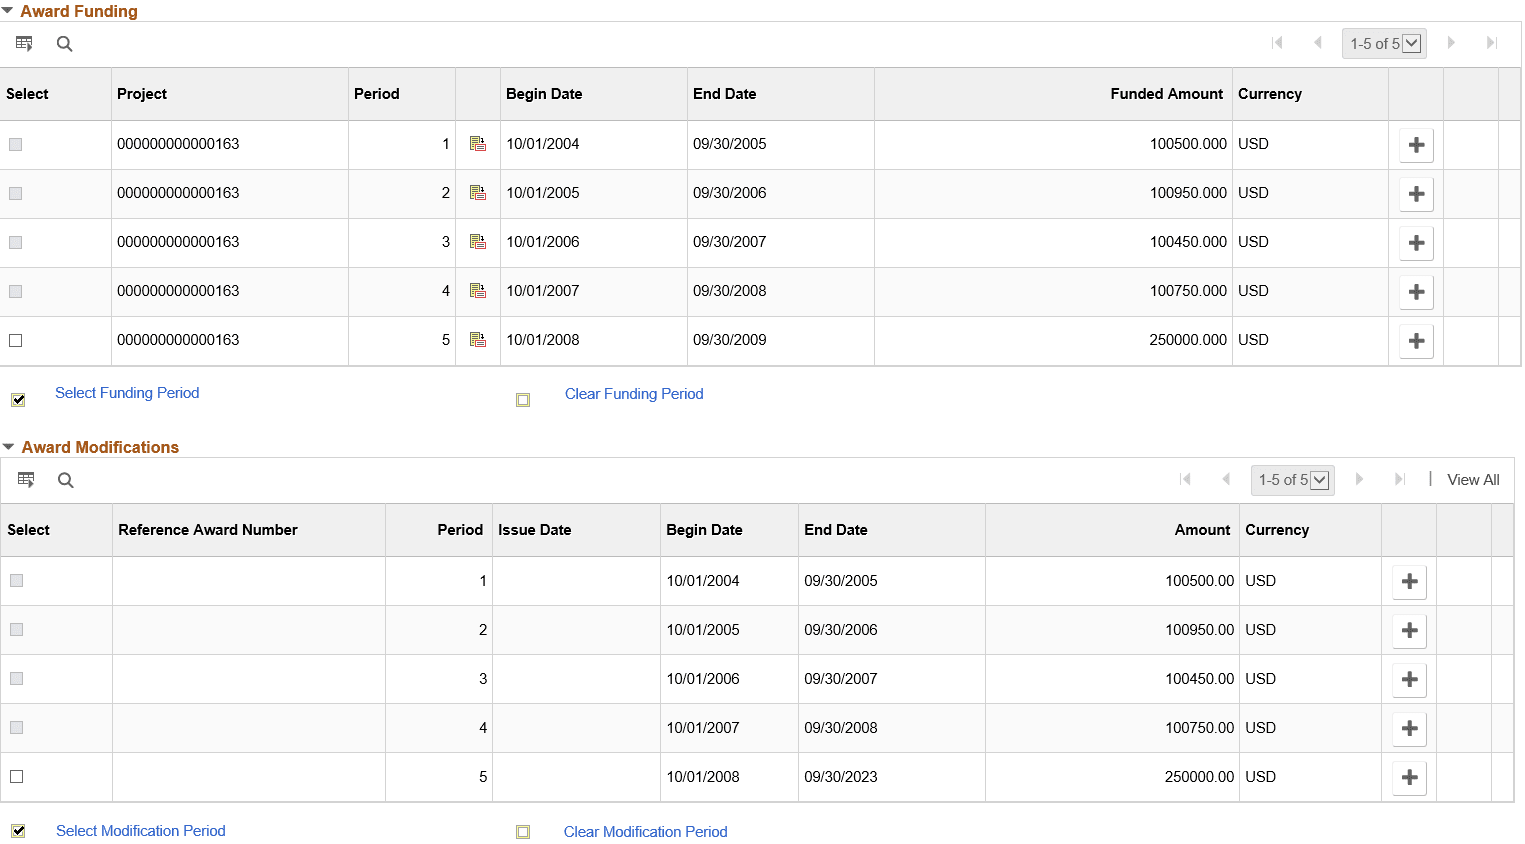Screen dimensions: 1525x844
Task: Add a new row after funding period 3
Action: point(1416,242)
